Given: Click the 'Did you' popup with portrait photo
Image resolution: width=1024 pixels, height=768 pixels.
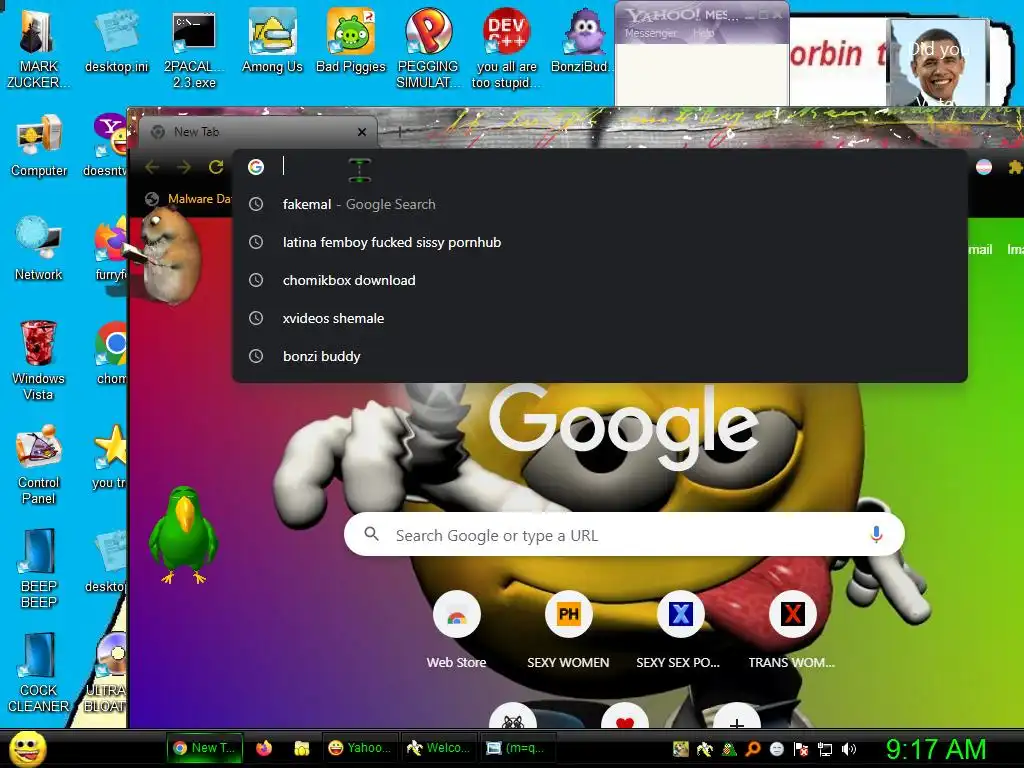Looking at the screenshot, I should [938, 61].
